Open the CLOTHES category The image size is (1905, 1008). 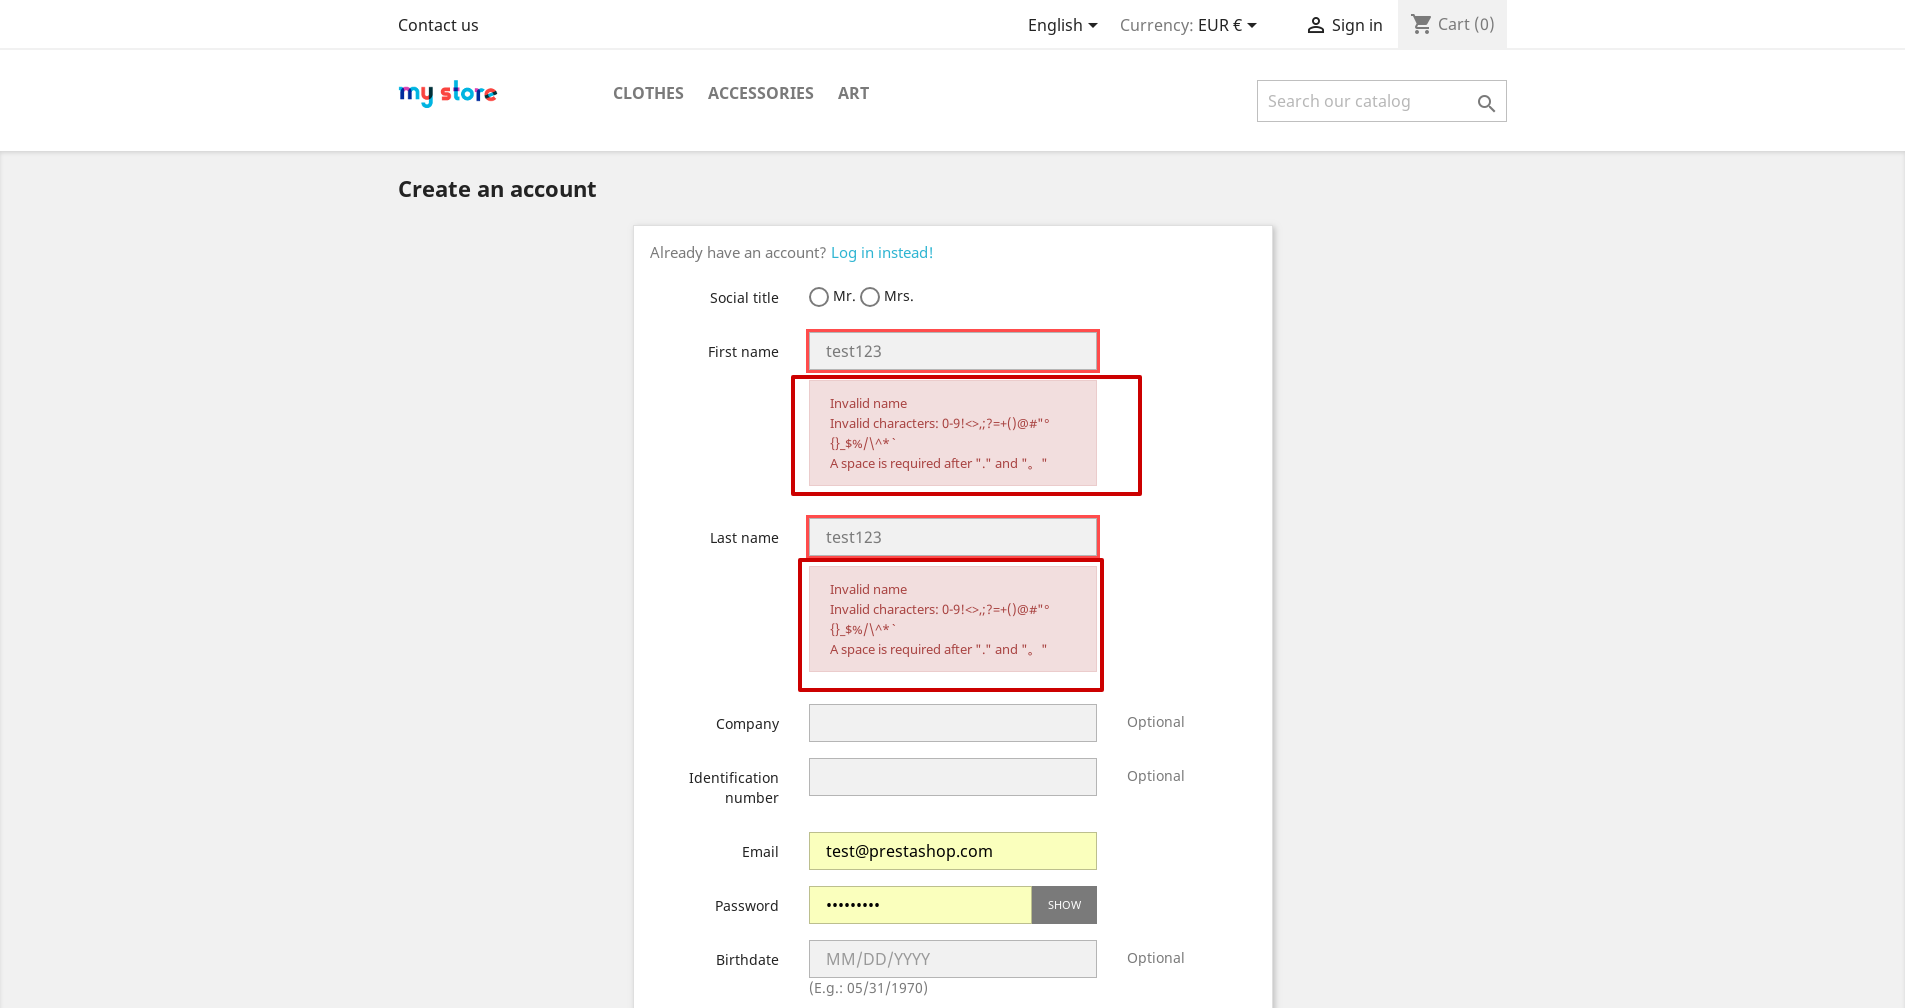pyautogui.click(x=647, y=93)
